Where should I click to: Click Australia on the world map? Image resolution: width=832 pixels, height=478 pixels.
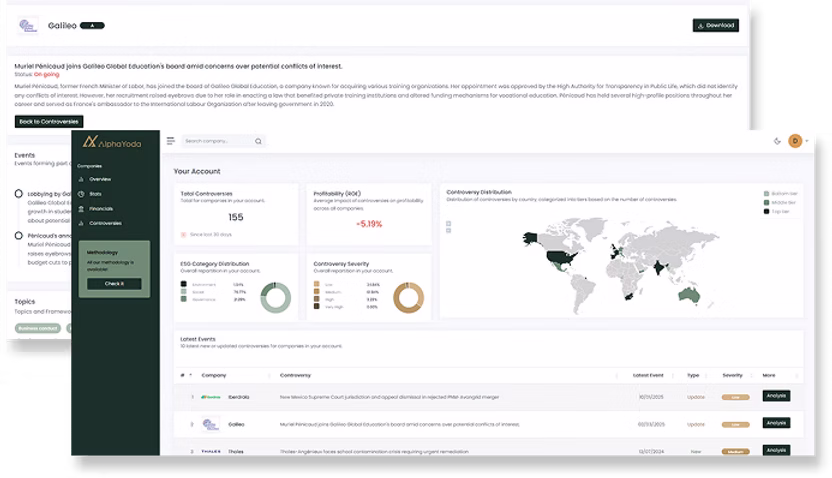pos(689,295)
